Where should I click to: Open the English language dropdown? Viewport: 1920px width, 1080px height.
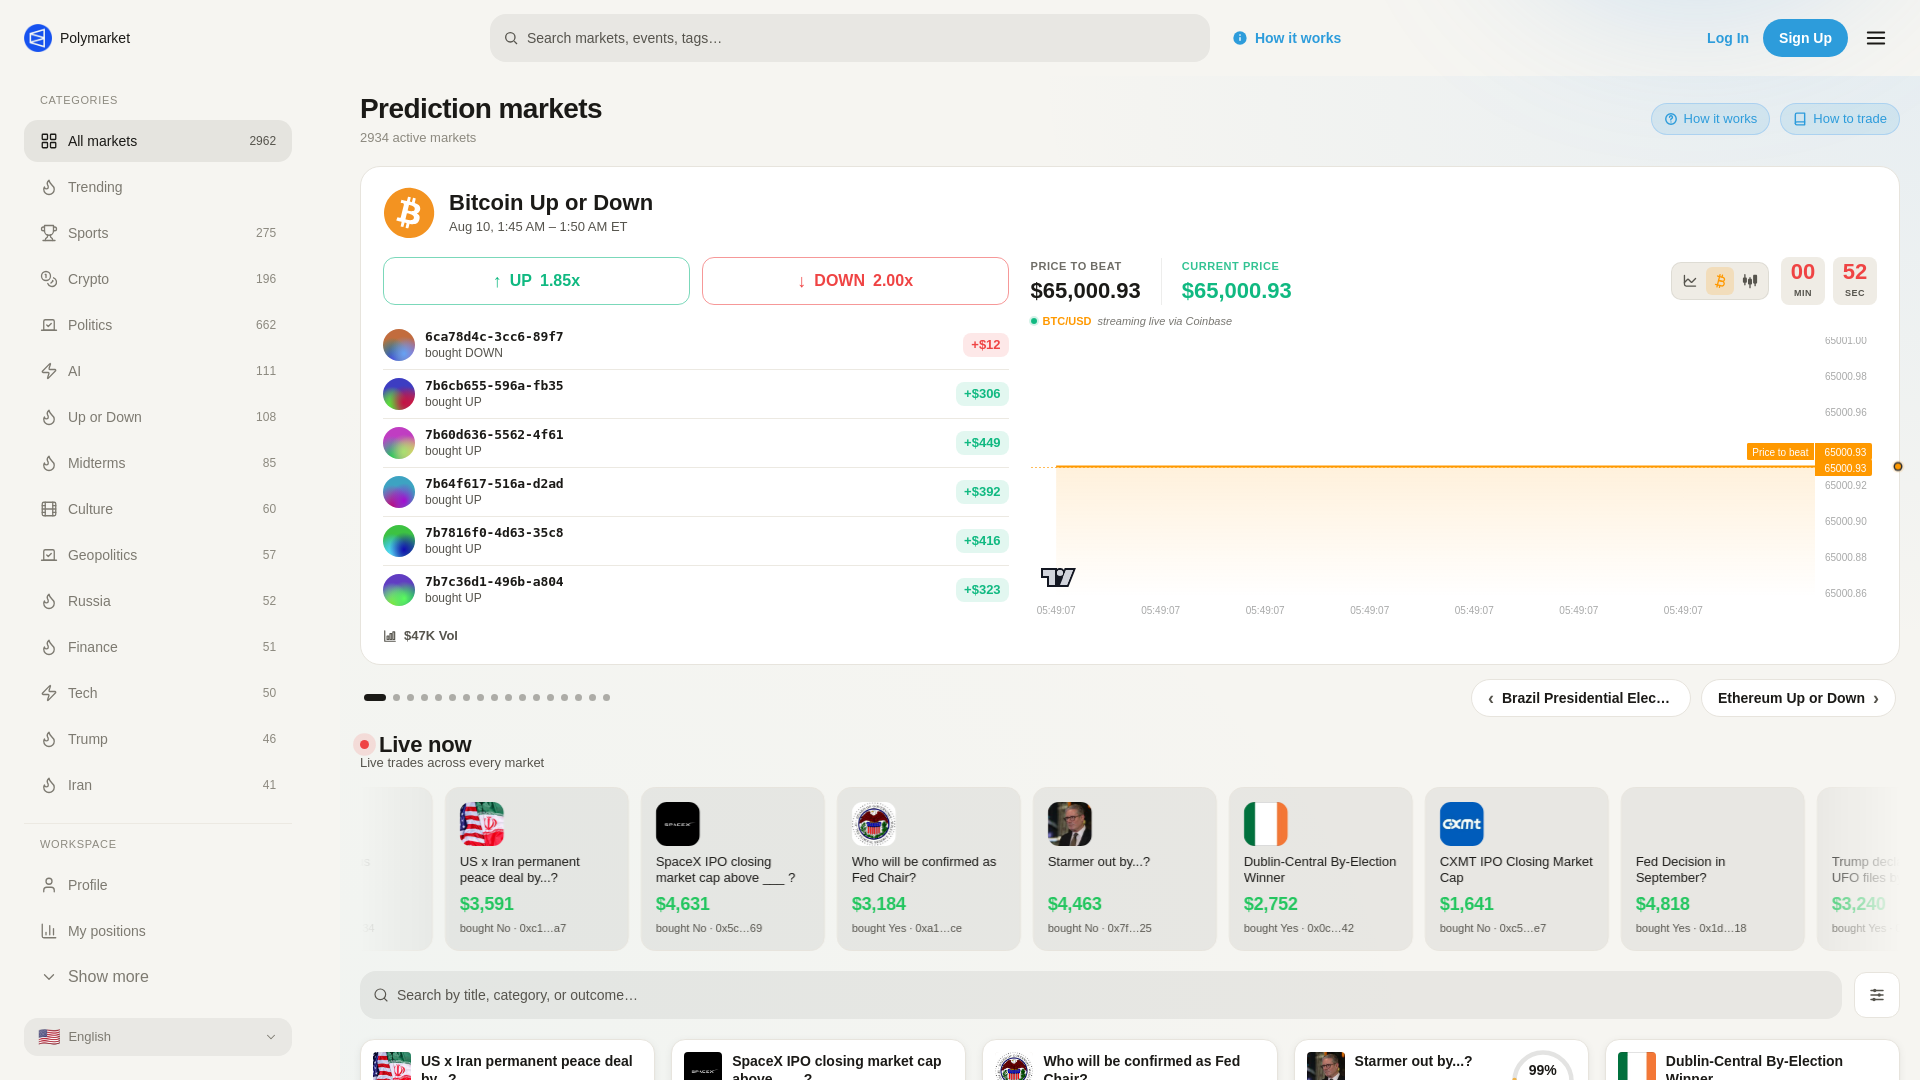pos(158,1037)
